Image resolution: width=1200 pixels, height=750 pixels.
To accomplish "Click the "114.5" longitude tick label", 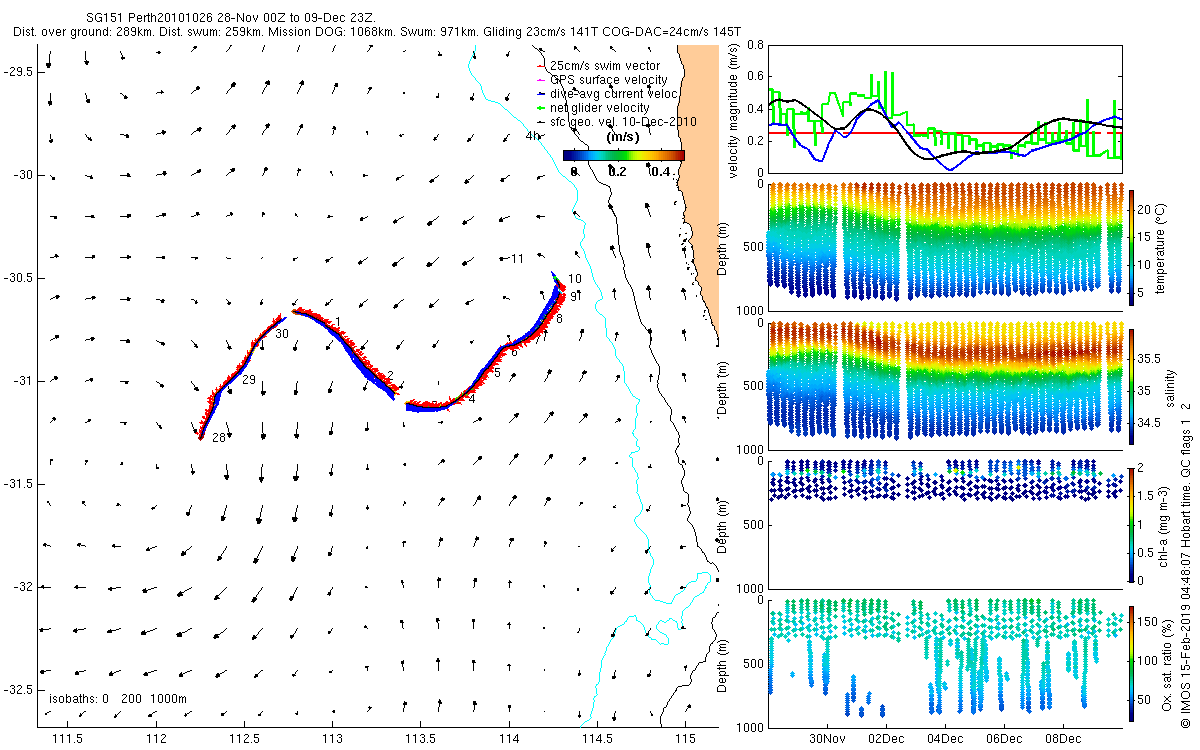I will pos(597,739).
